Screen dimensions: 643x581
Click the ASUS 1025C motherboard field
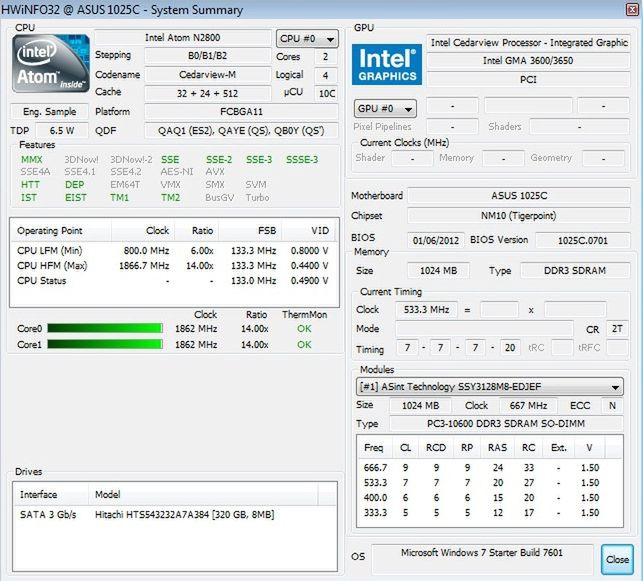pyautogui.click(x=519, y=196)
